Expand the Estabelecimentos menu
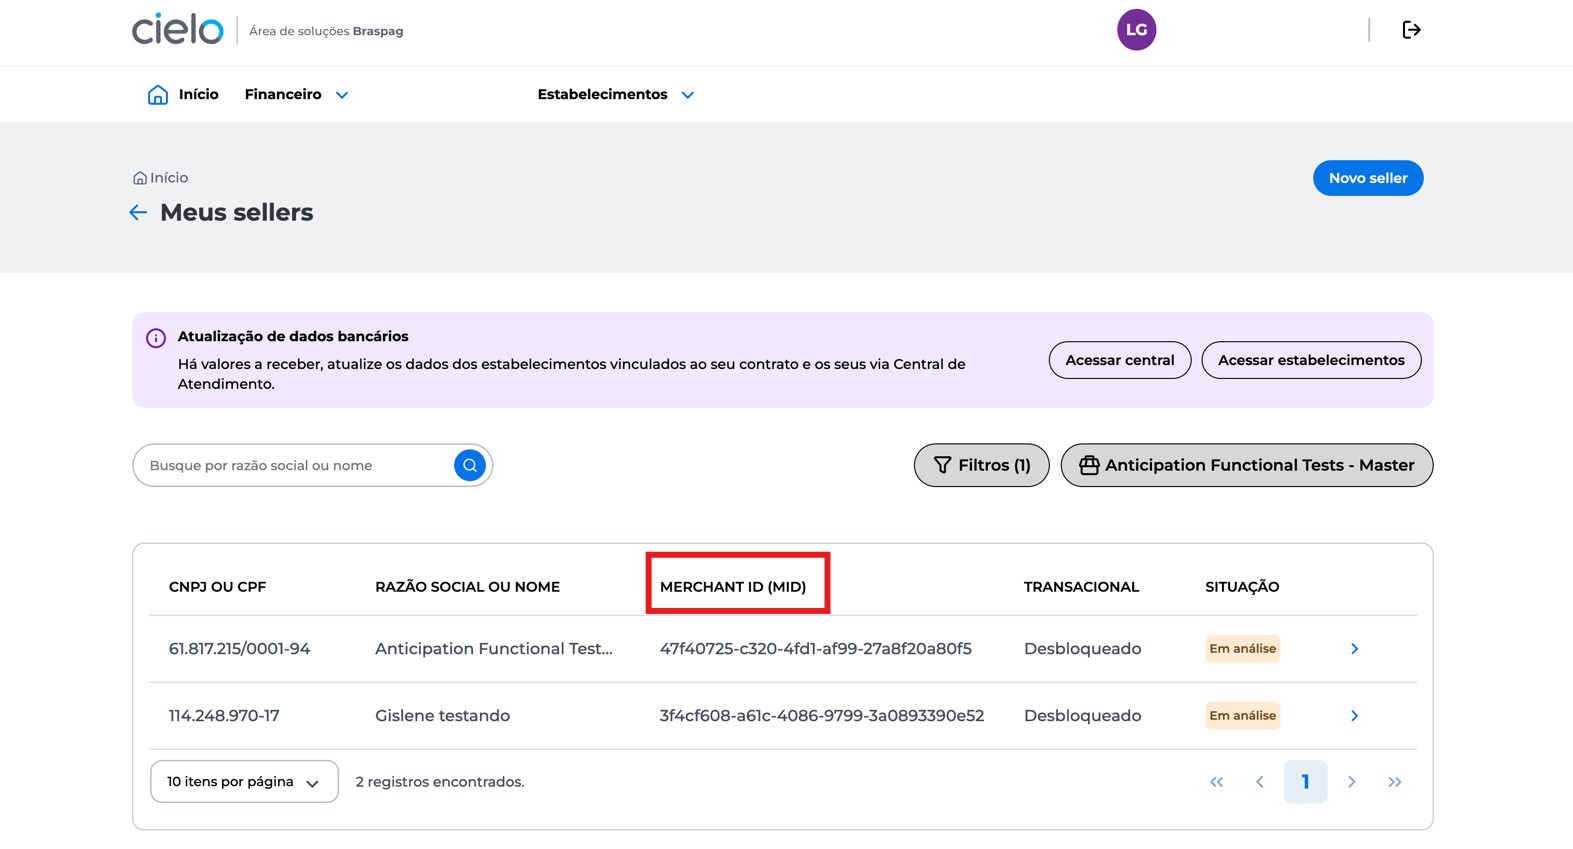 point(616,94)
